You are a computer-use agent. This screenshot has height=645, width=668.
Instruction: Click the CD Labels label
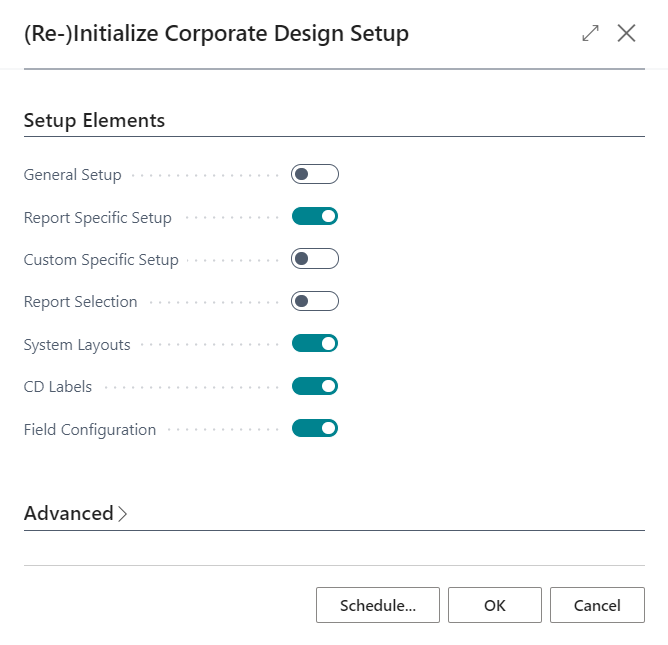coord(58,386)
